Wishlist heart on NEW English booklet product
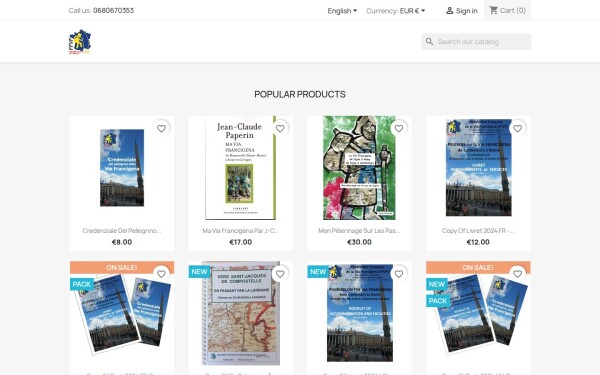600x375 pixels. tap(399, 274)
